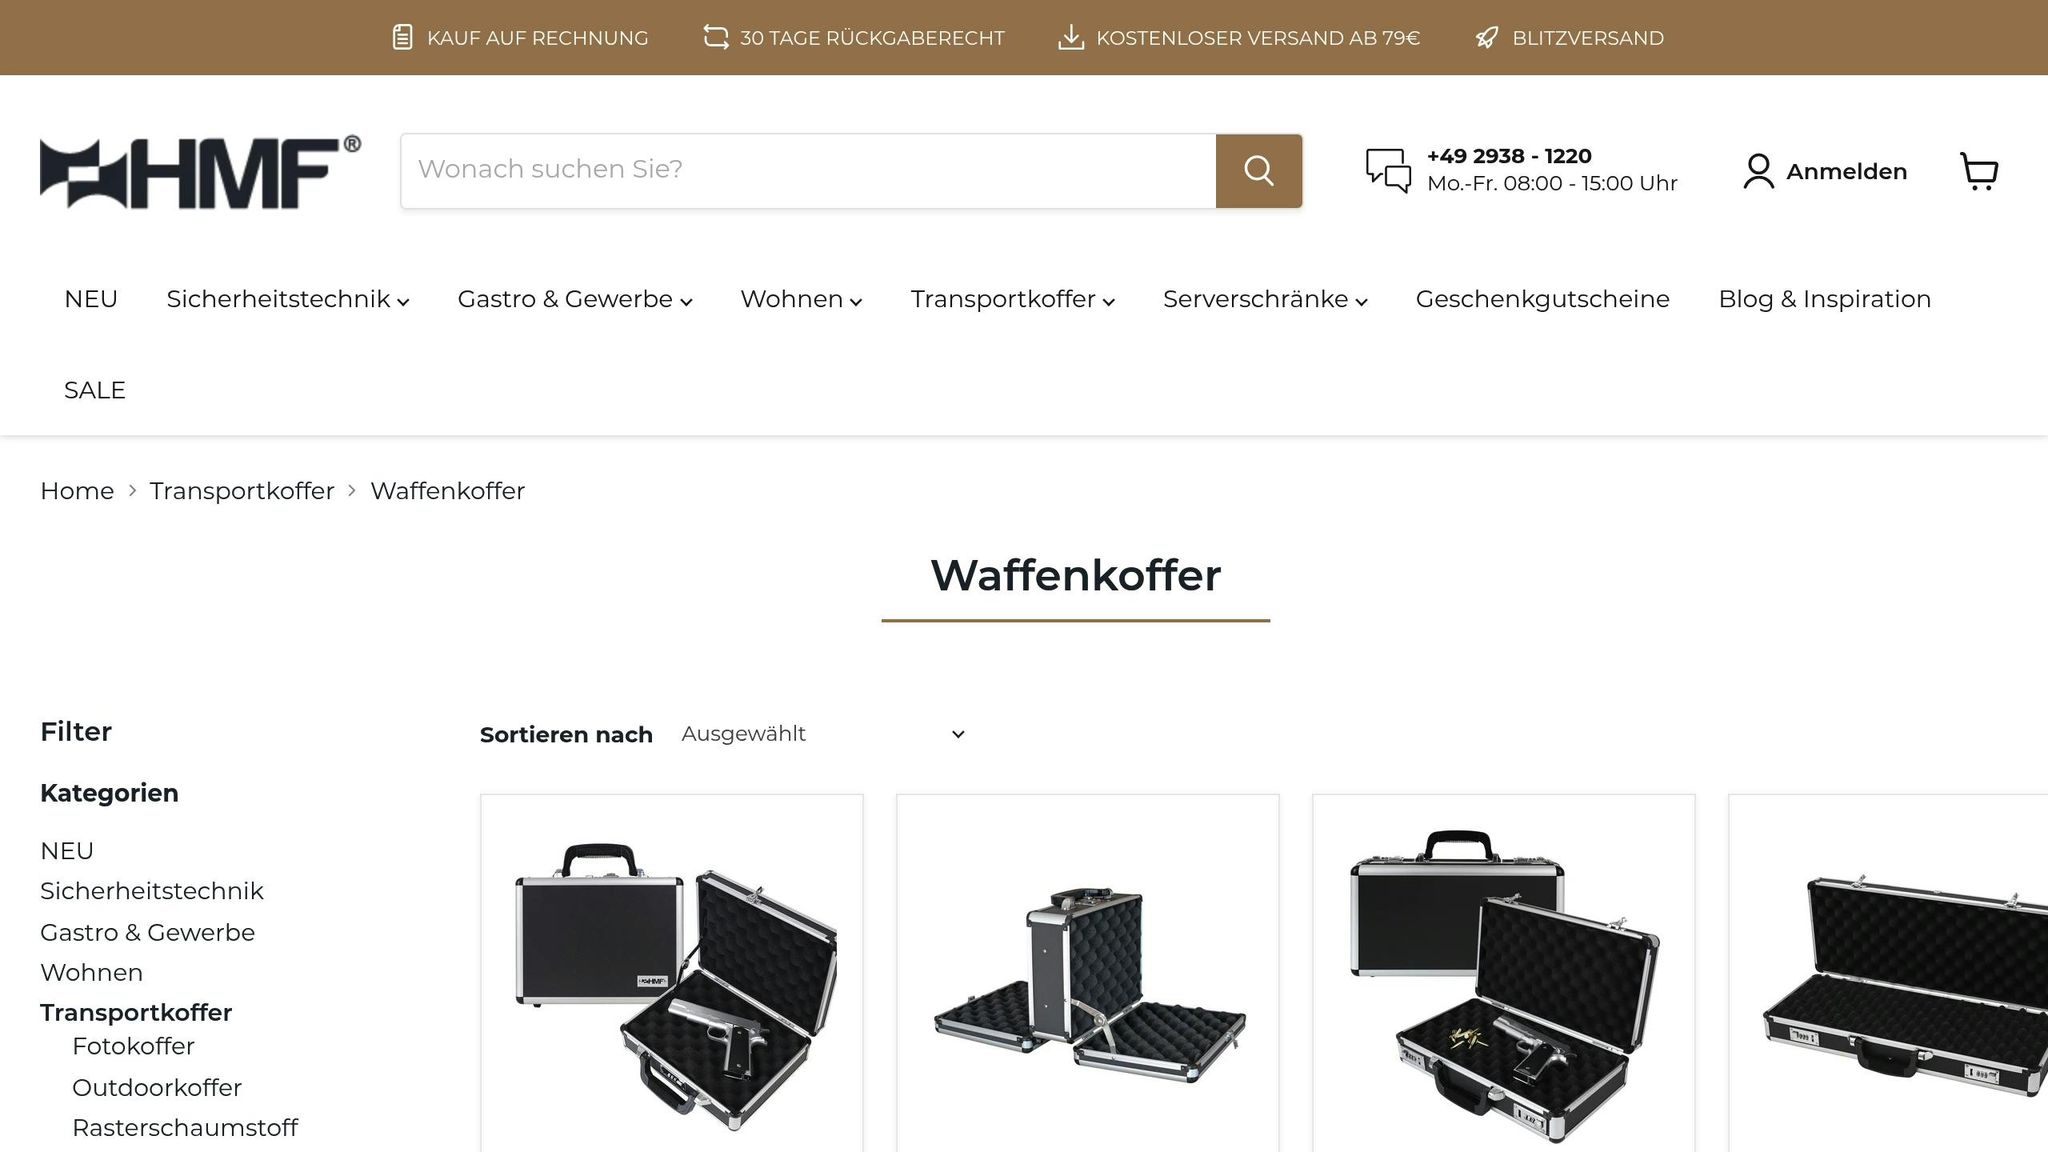Open the Transportkoffer navigation menu
2048x1152 pixels.
click(x=1012, y=299)
